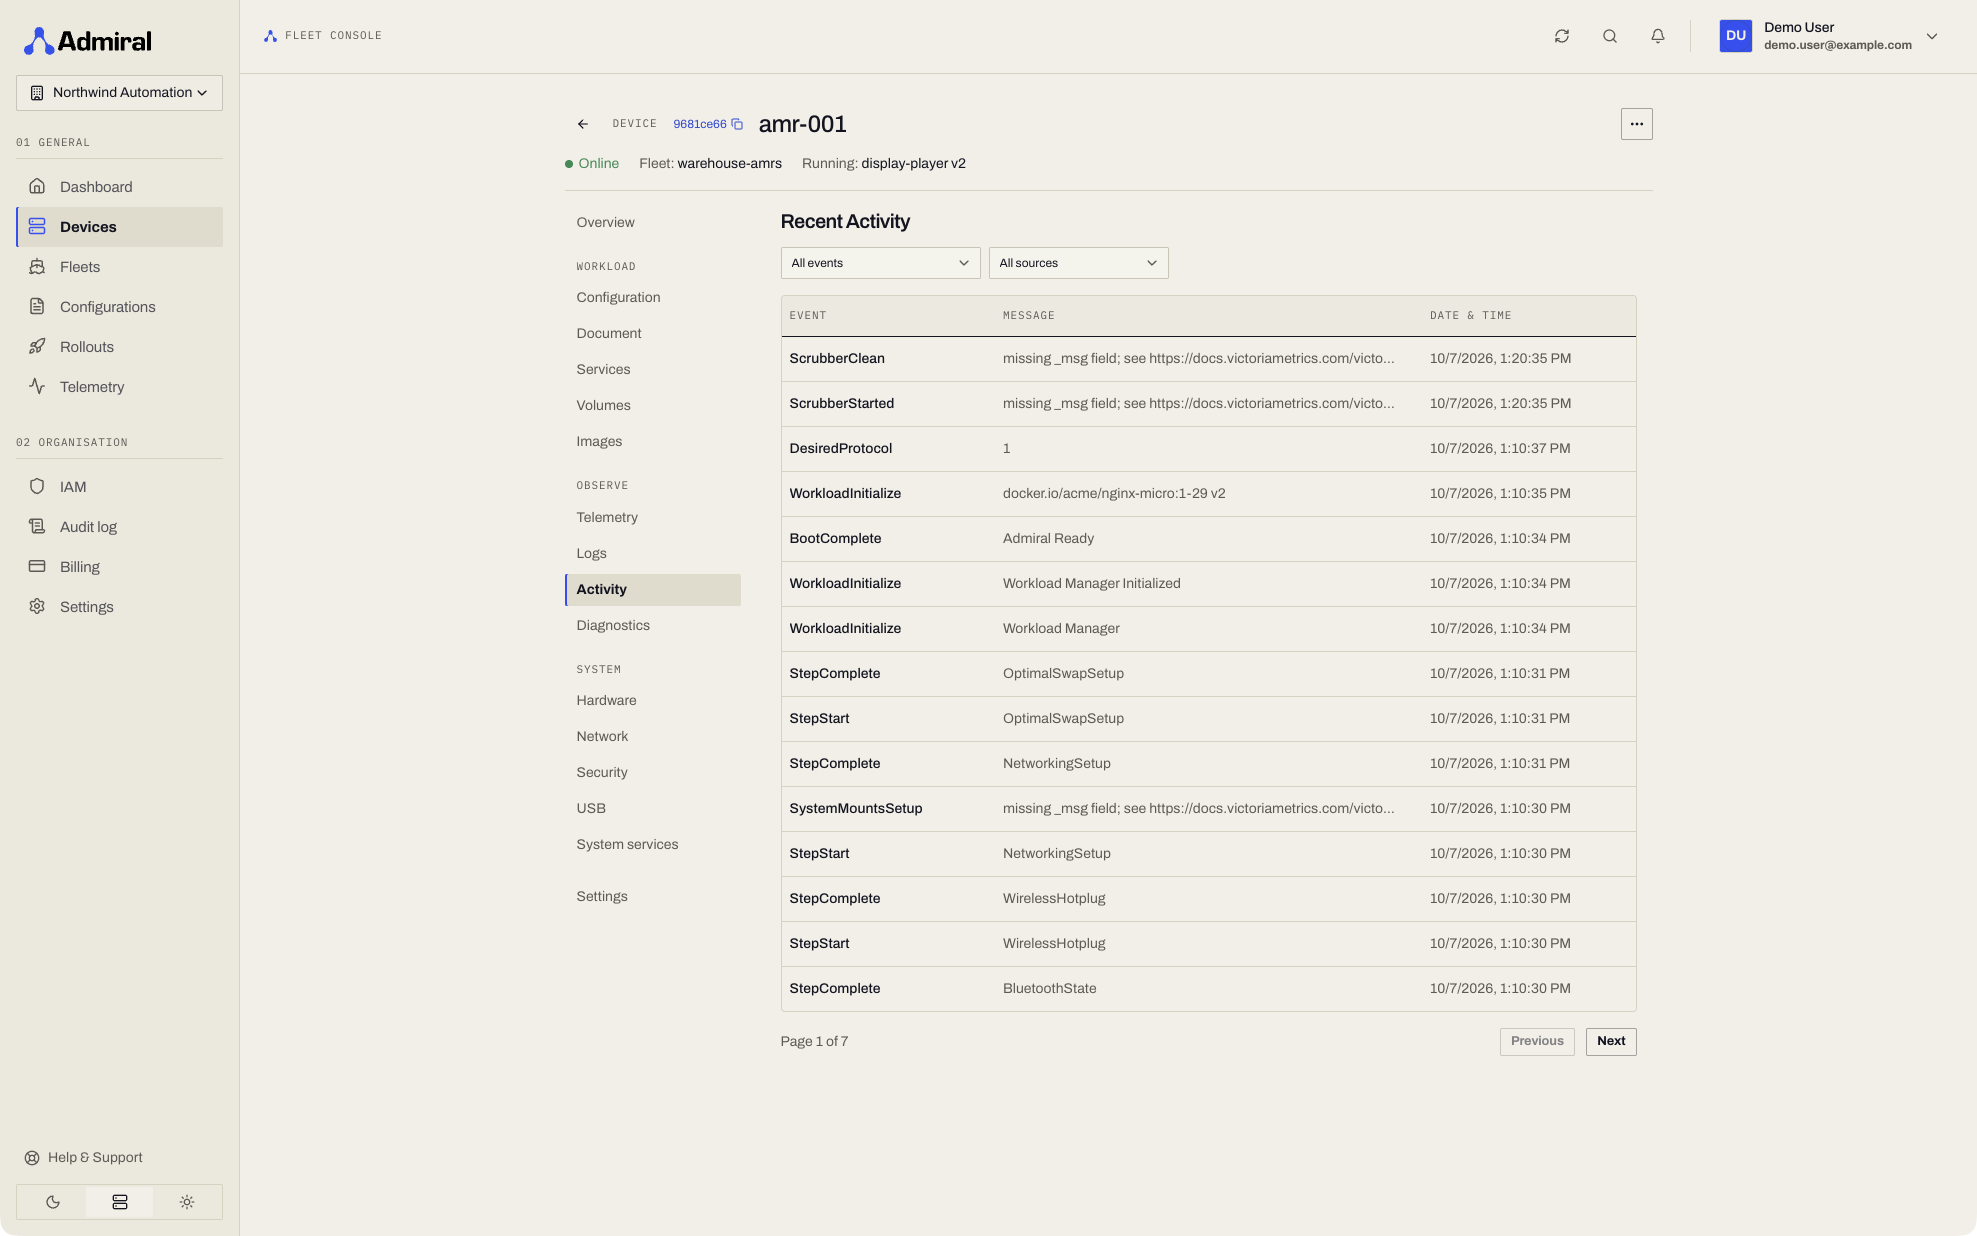This screenshot has width=1977, height=1236.
Task: Open device Hardware section
Action: (x=653, y=701)
